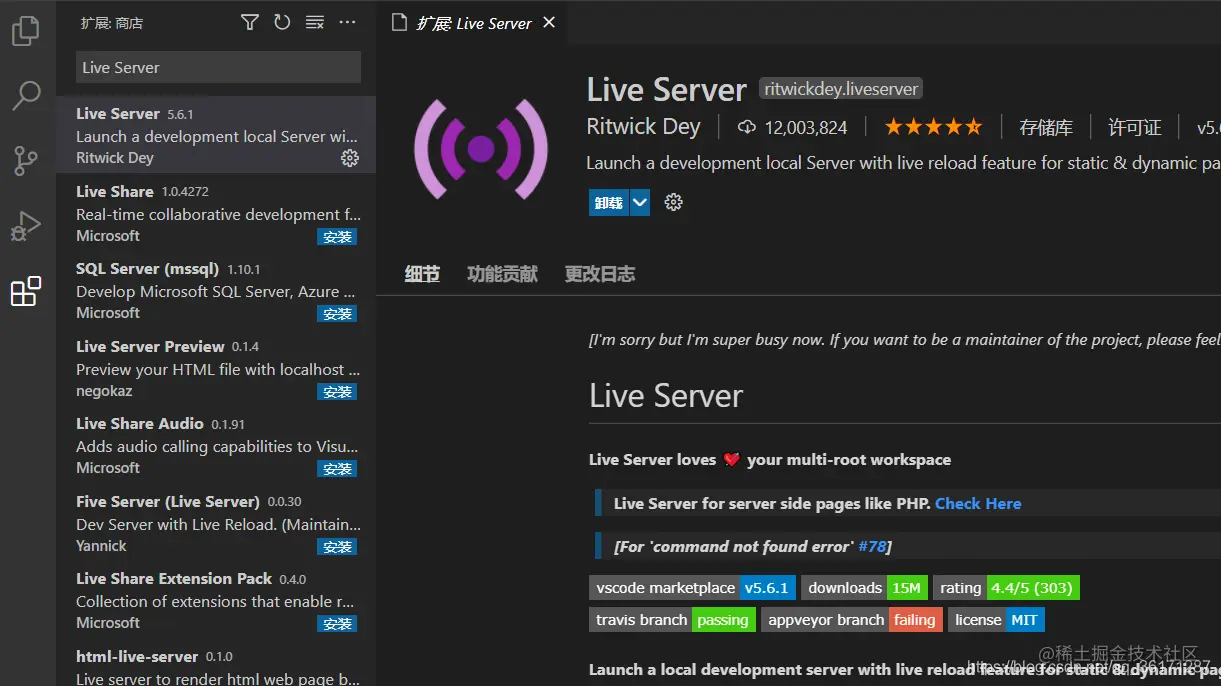The width and height of the screenshot is (1221, 686).
Task: Select html-live-server list entry
Action: (x=216, y=663)
